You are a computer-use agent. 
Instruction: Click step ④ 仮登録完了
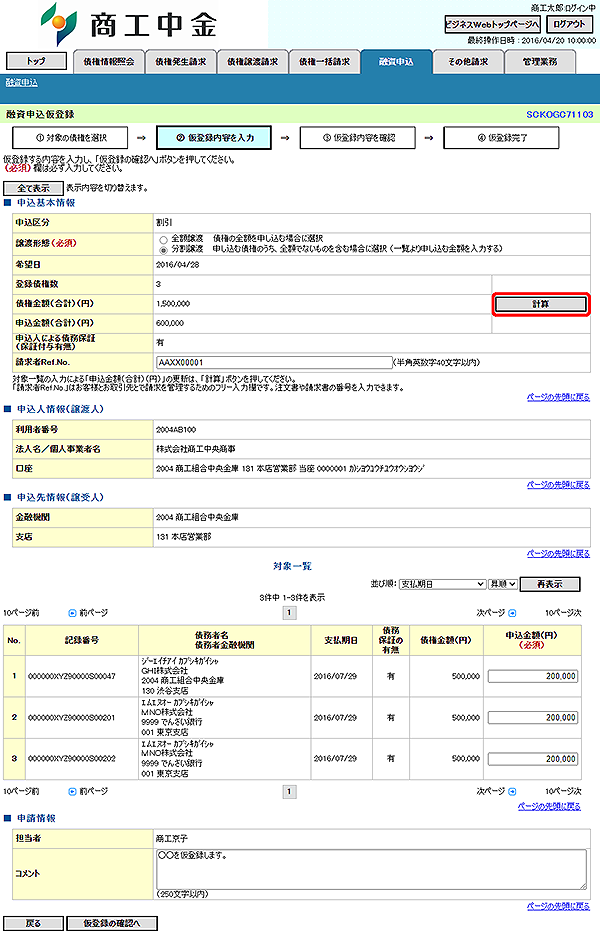point(501,138)
